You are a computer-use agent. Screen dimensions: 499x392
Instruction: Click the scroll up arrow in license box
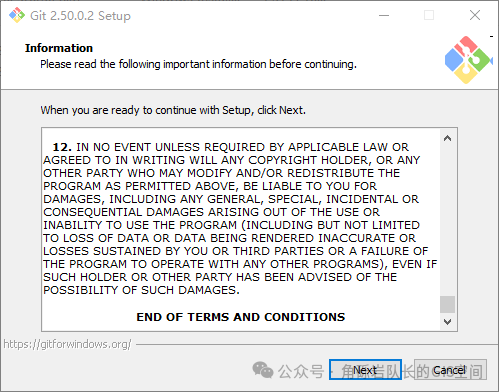coord(447,138)
